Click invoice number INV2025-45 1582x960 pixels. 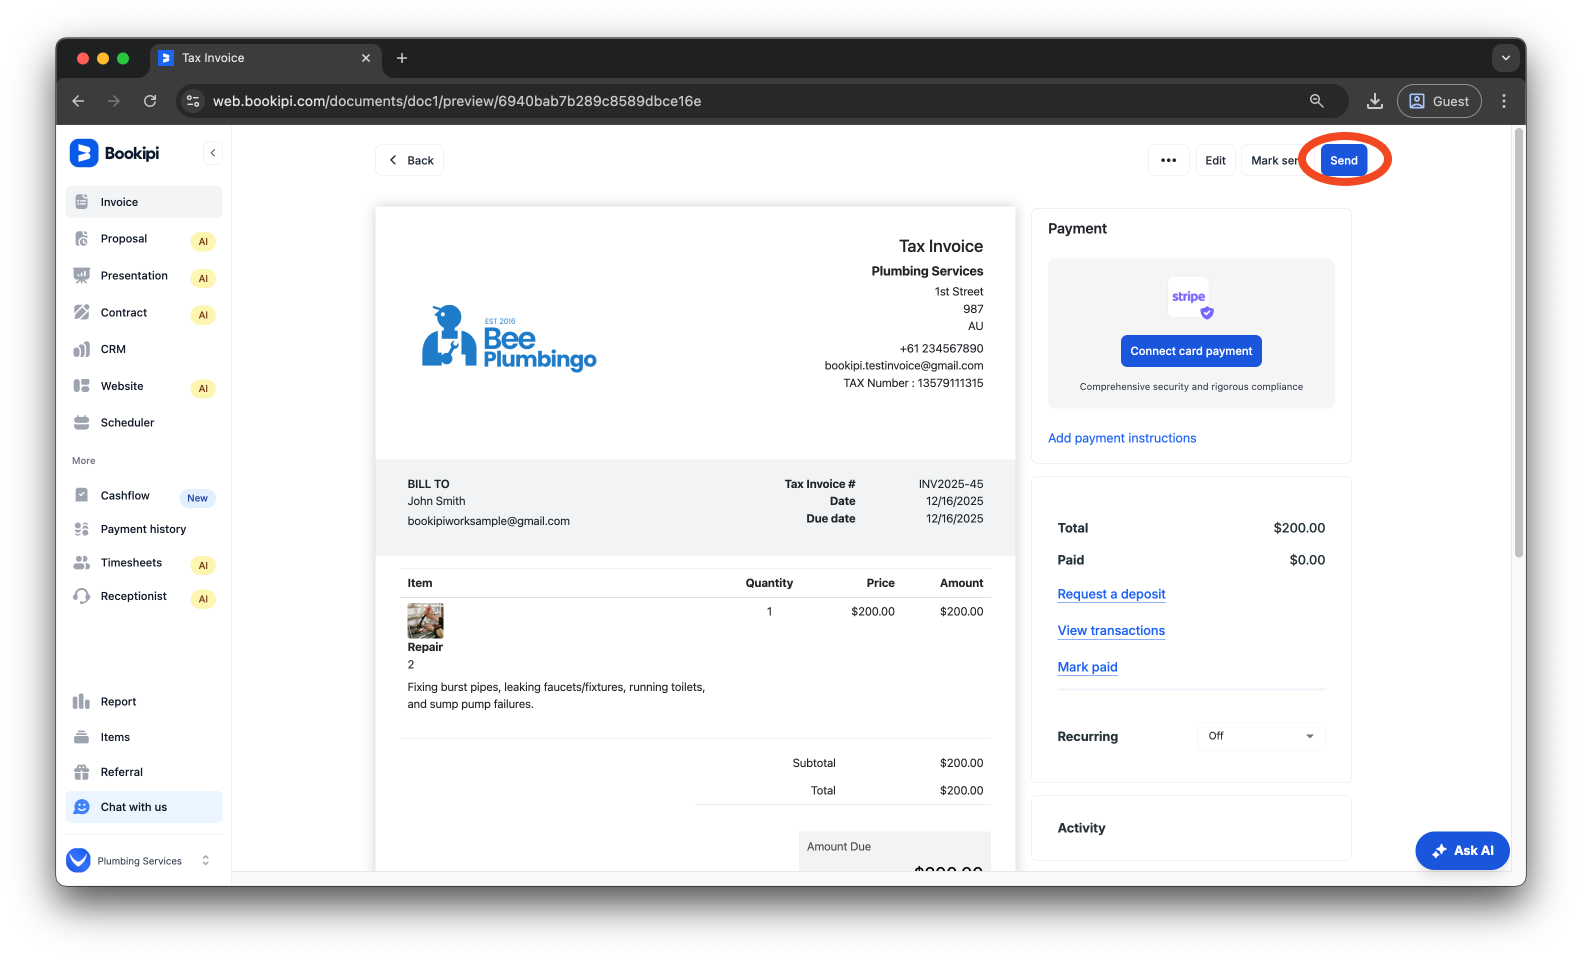[x=950, y=484]
